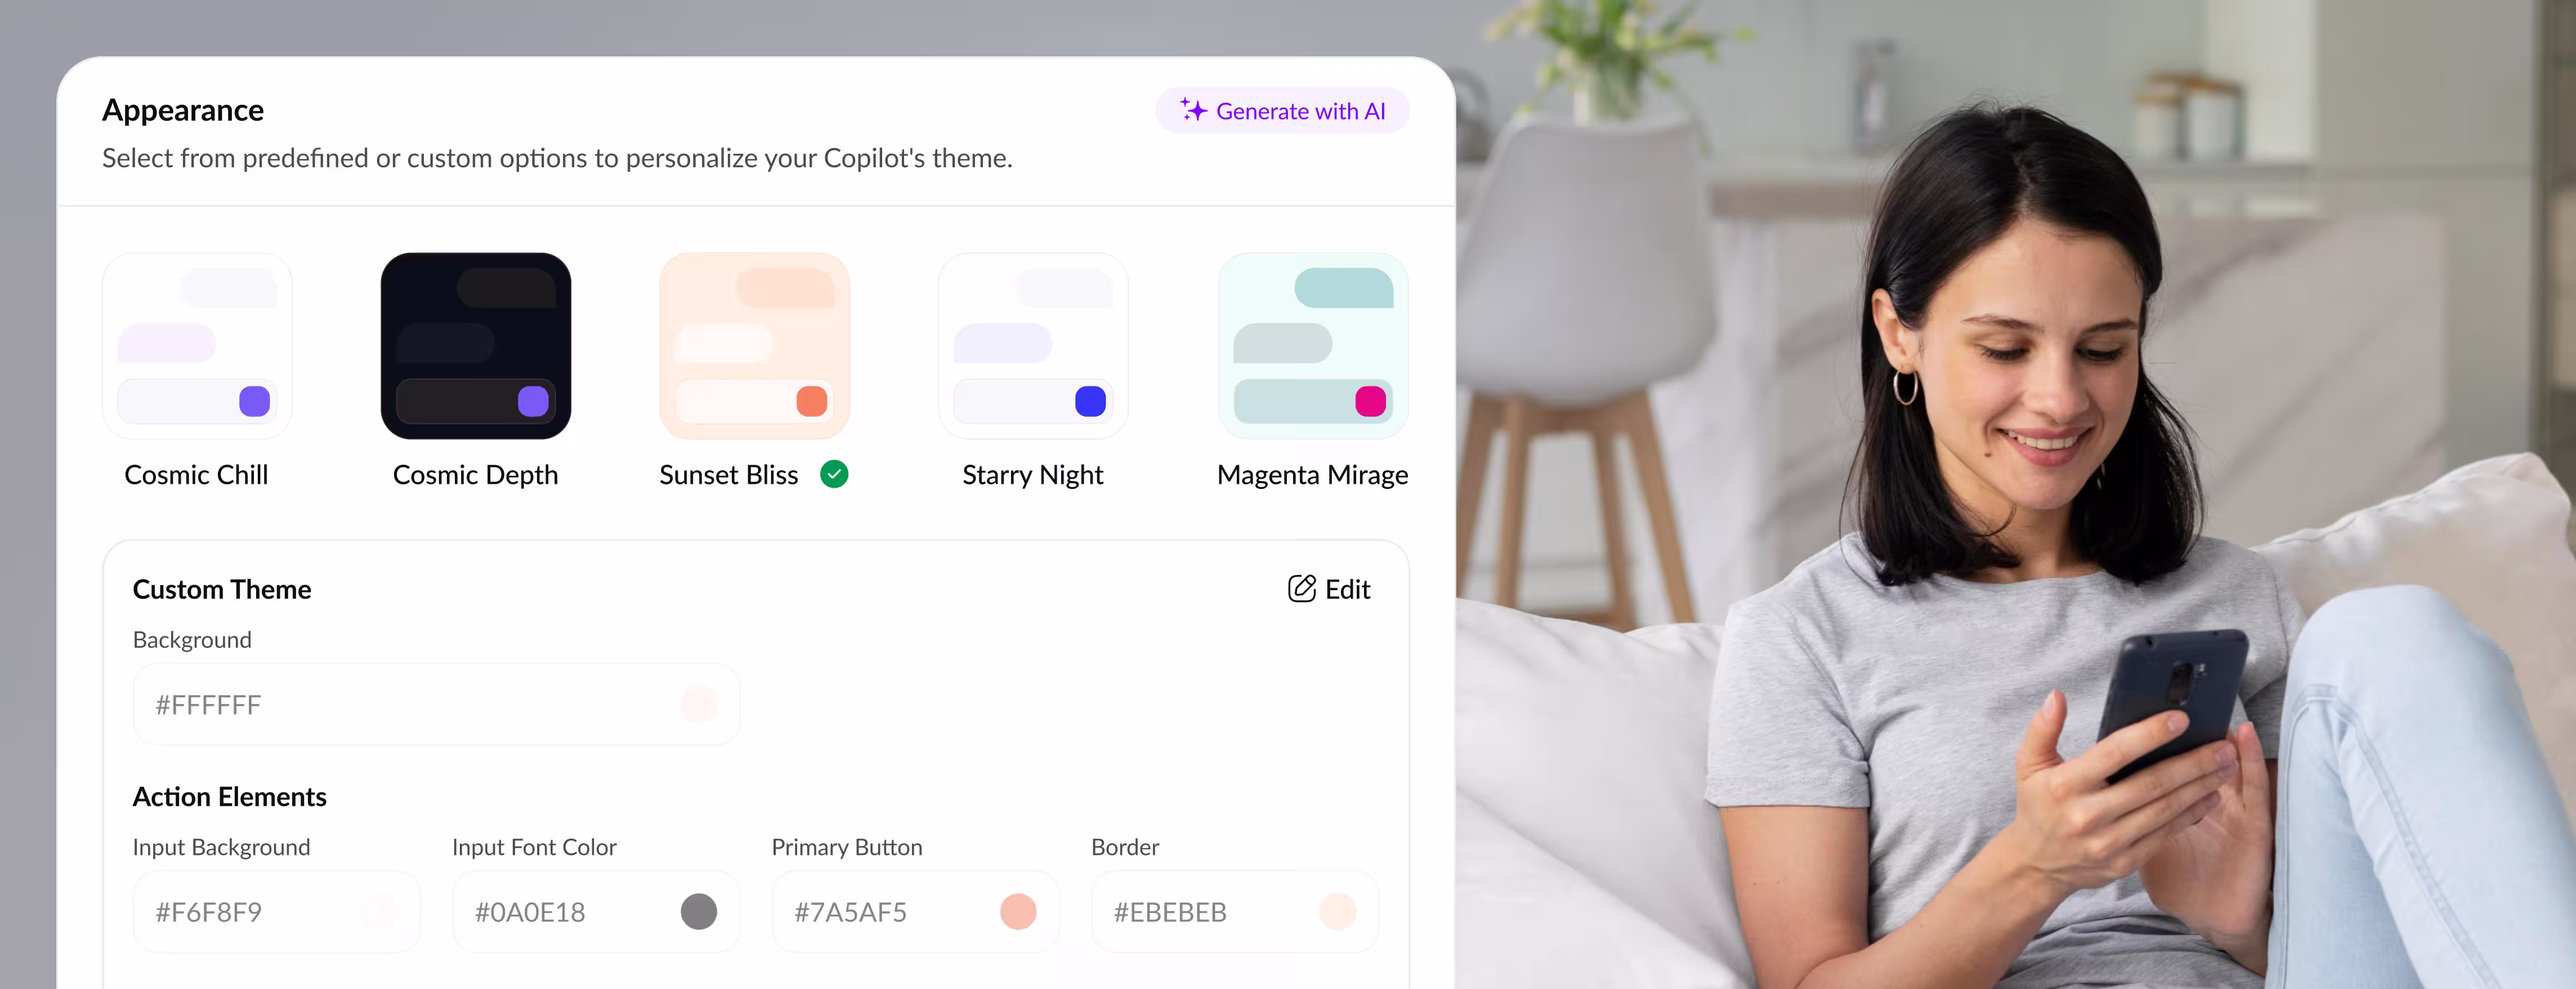Open the Border color swatch
The image size is (2576, 989).
(1338, 912)
